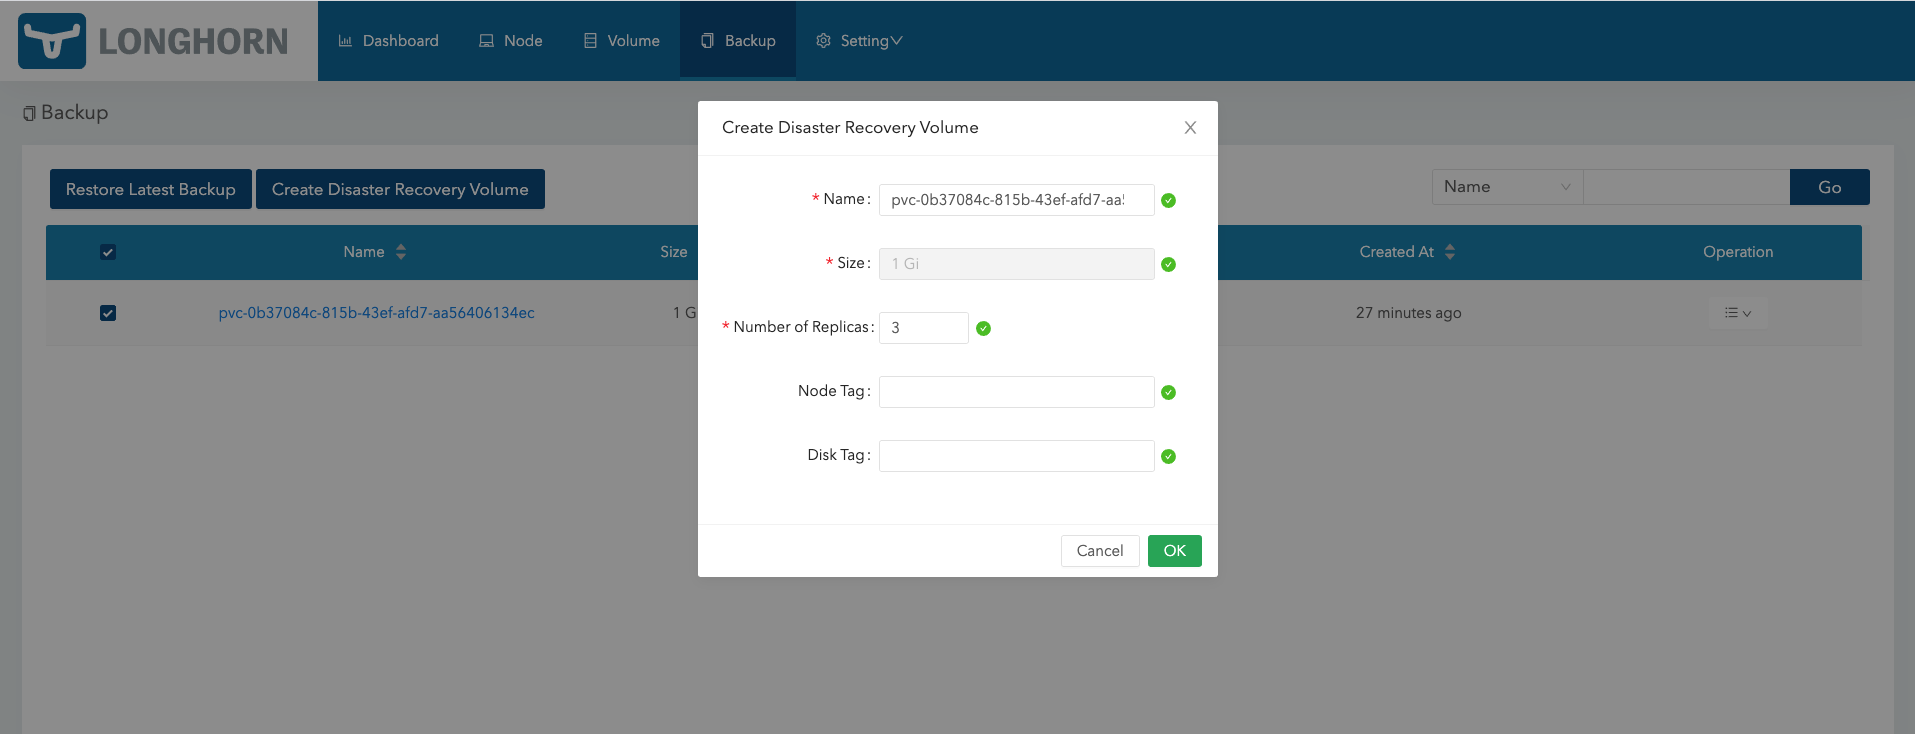Click Restore Latest Backup button
Screen dimensions: 1915x734
(x=151, y=189)
